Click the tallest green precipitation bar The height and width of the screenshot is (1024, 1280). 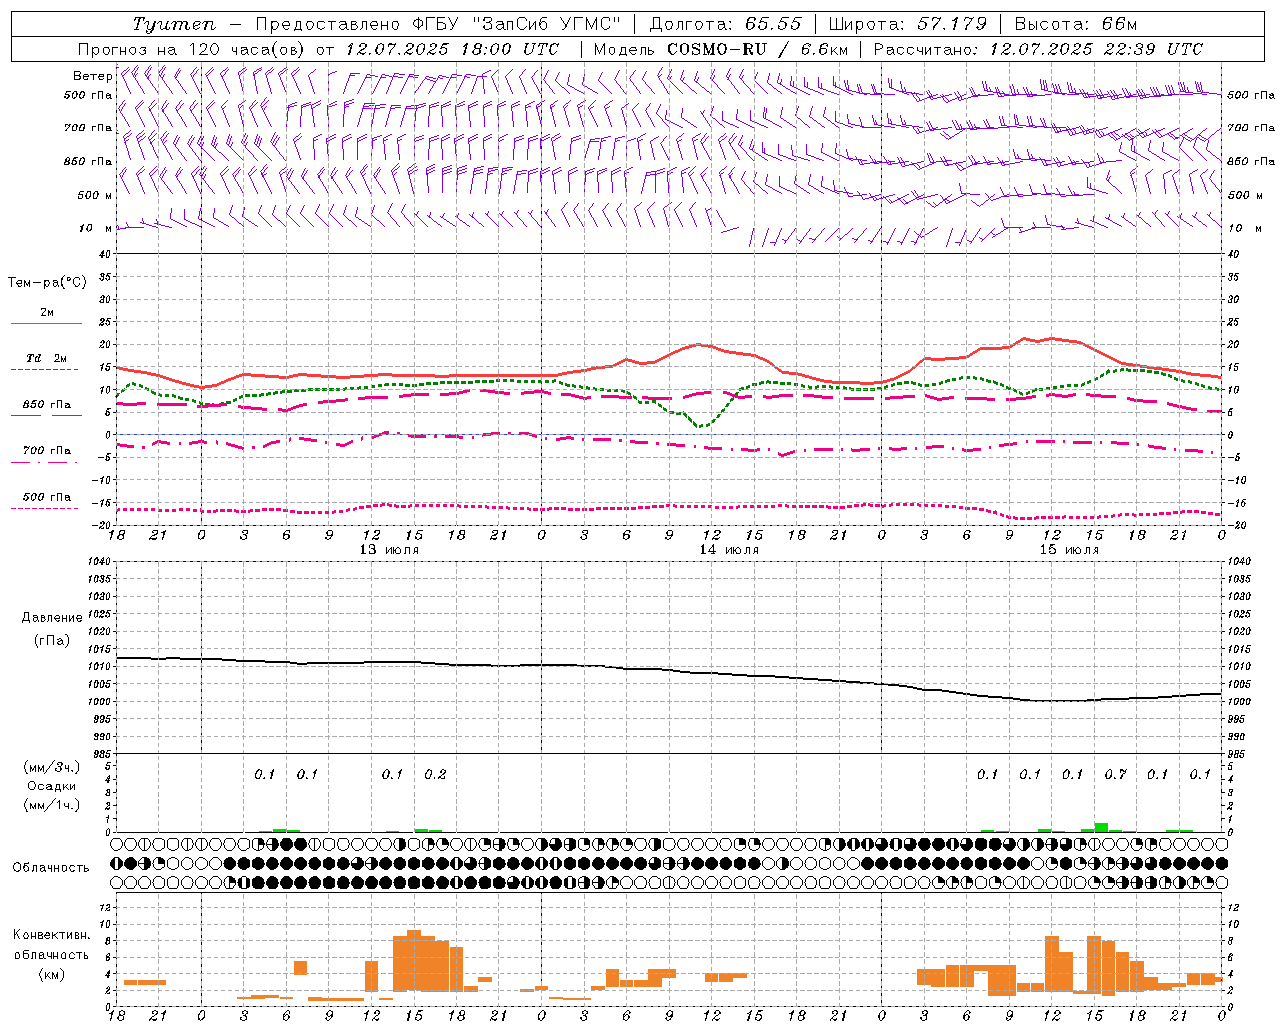1101,827
